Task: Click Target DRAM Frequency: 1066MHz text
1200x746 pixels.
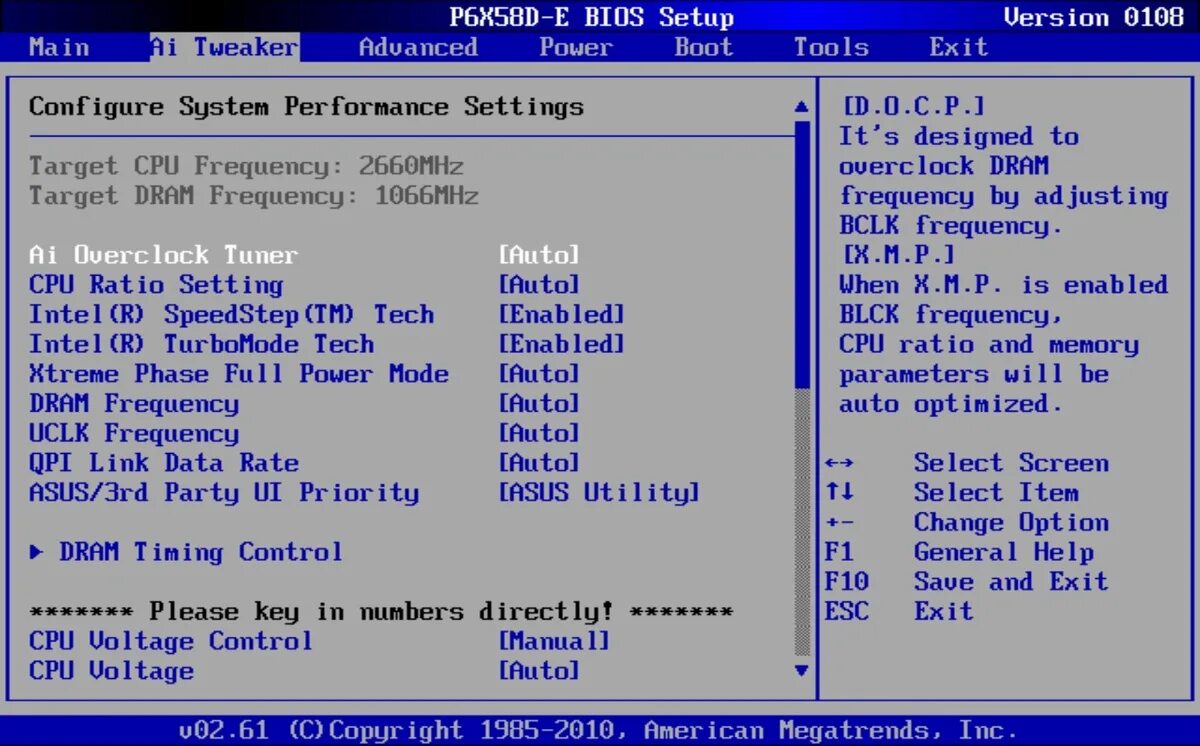Action: pos(254,196)
